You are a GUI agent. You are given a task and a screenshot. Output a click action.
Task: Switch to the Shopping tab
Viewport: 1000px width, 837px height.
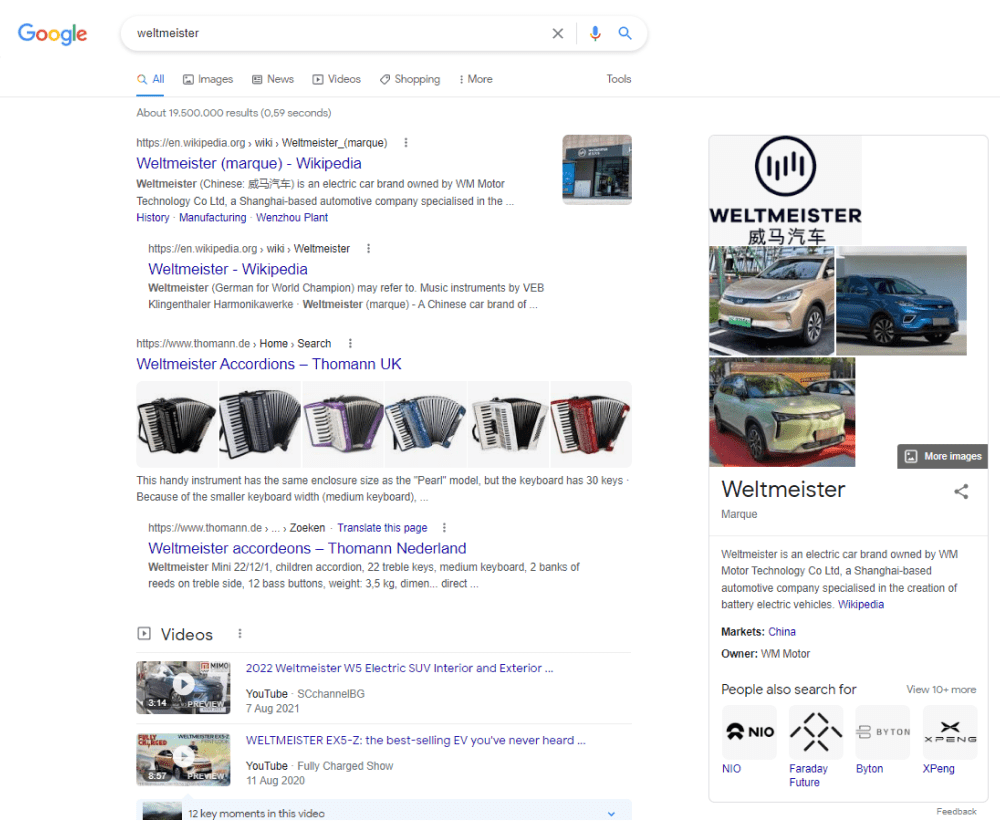click(410, 79)
